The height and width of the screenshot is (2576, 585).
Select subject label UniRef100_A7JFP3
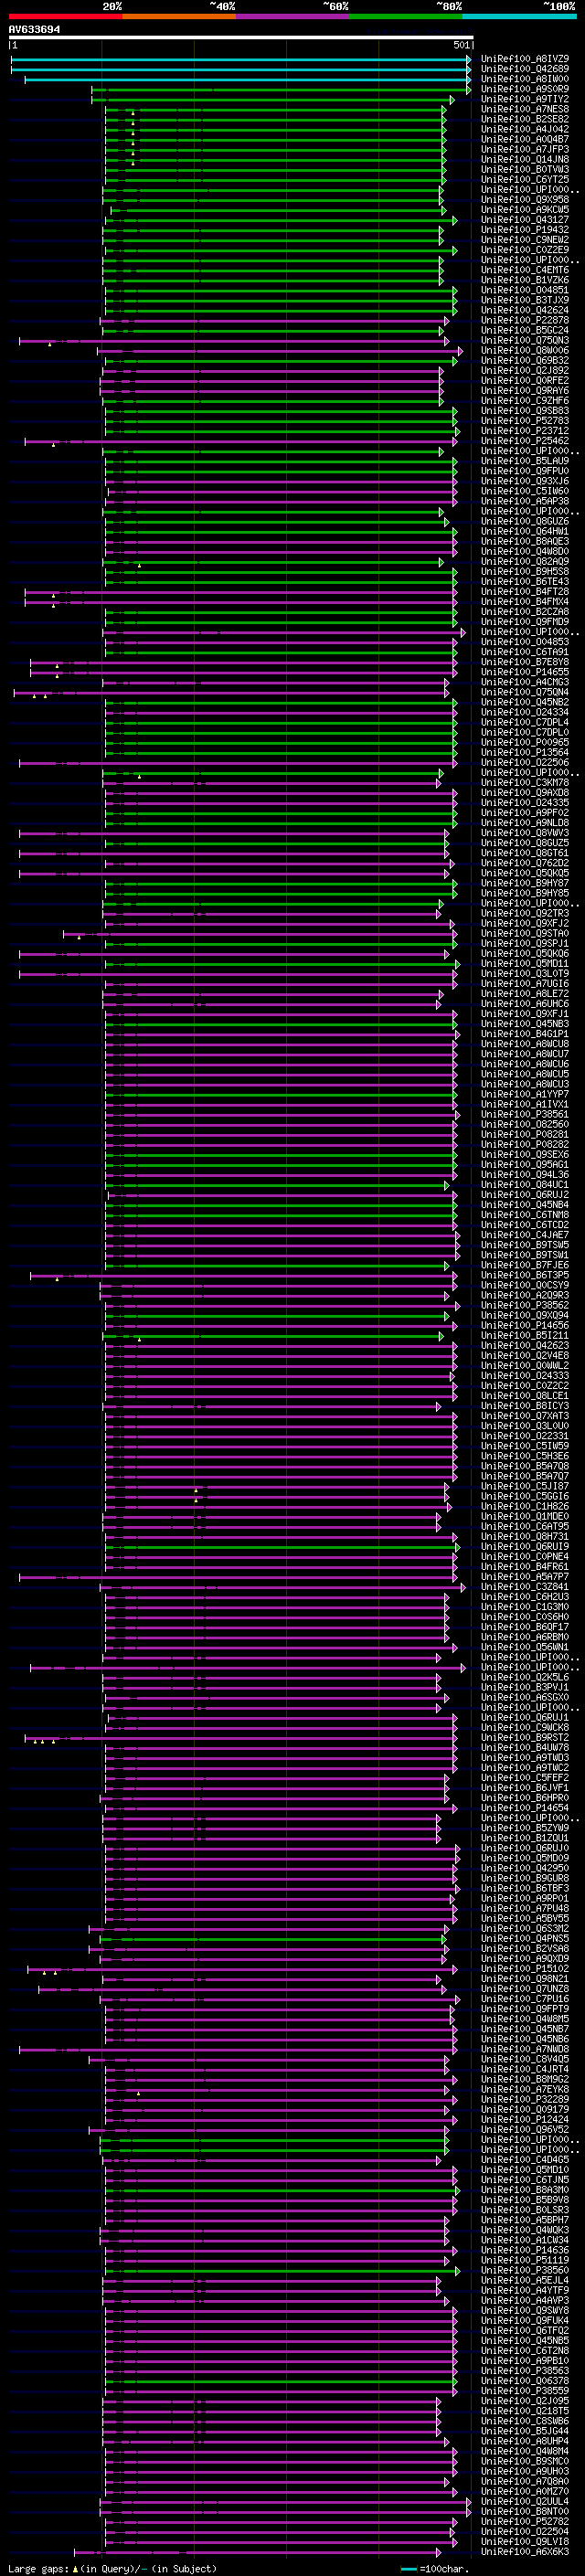pyautogui.click(x=525, y=149)
